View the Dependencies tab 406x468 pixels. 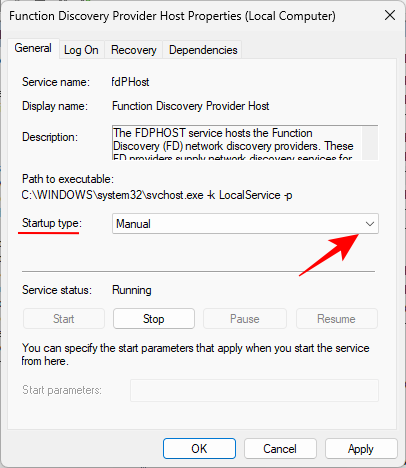tap(203, 50)
